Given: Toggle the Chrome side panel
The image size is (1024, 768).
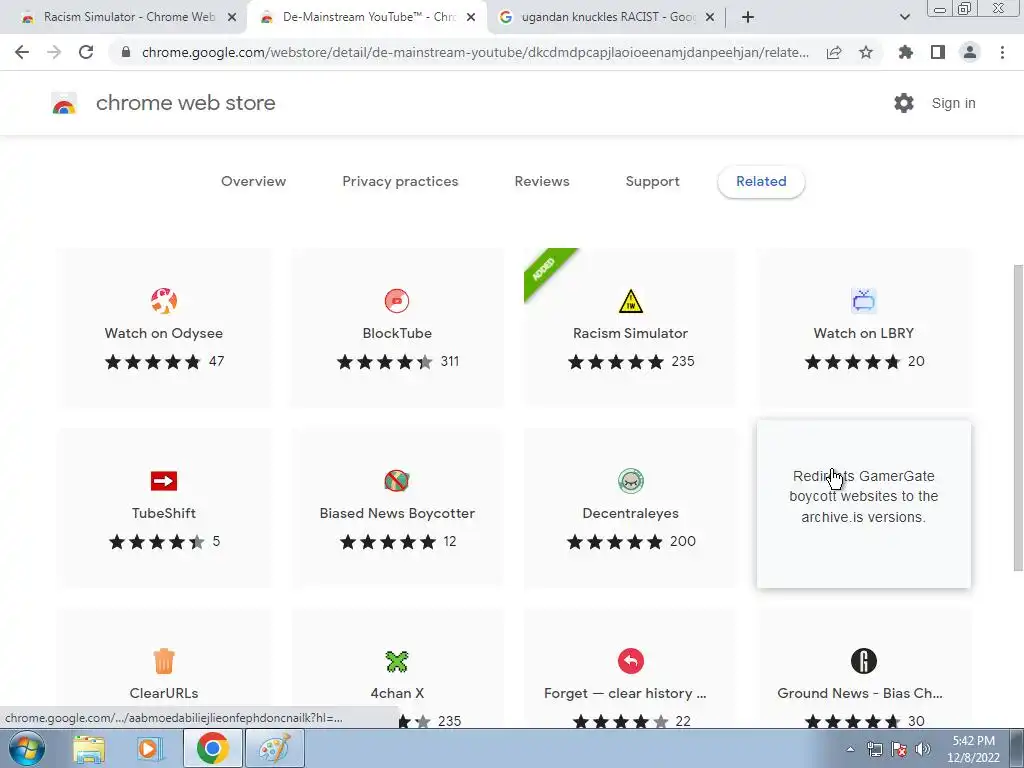Looking at the screenshot, I should click(938, 52).
